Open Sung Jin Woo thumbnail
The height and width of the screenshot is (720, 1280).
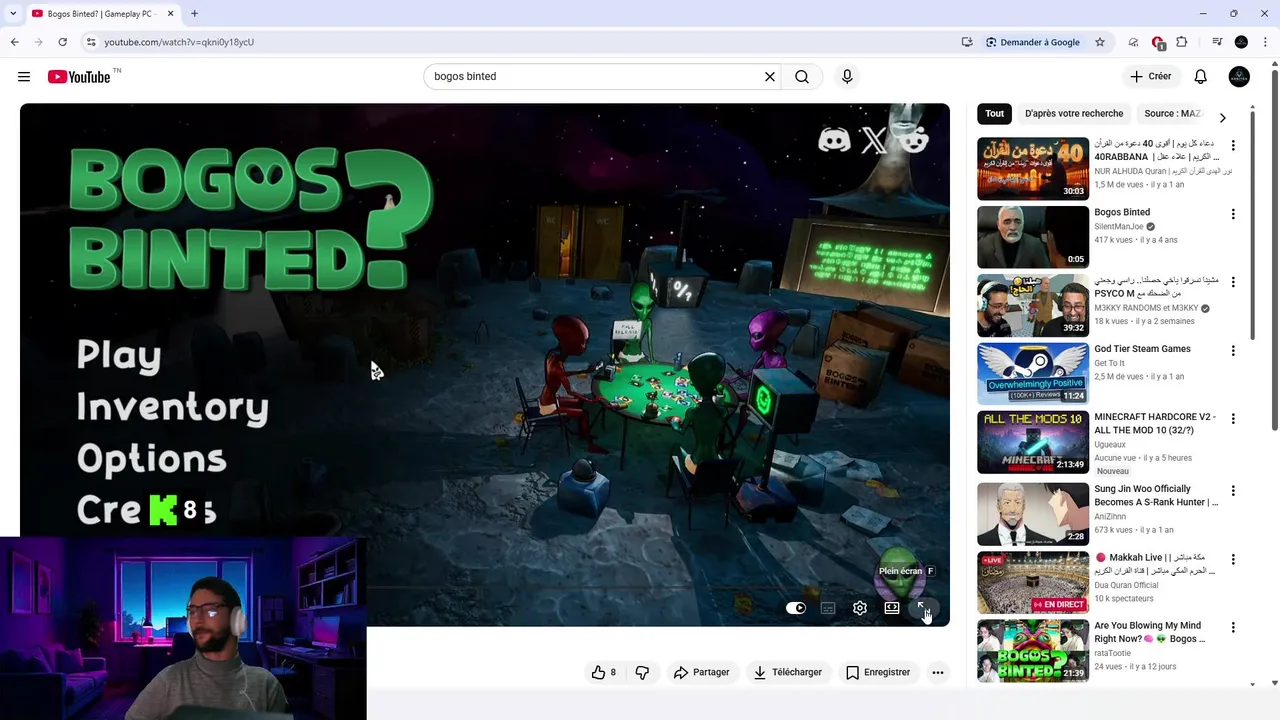(1033, 514)
